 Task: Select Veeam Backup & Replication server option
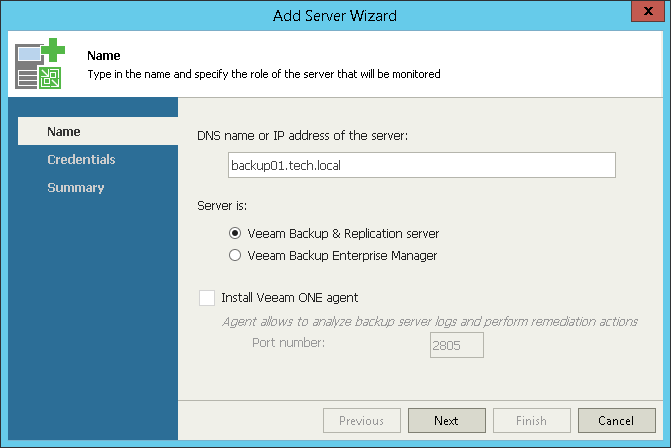[235, 233]
